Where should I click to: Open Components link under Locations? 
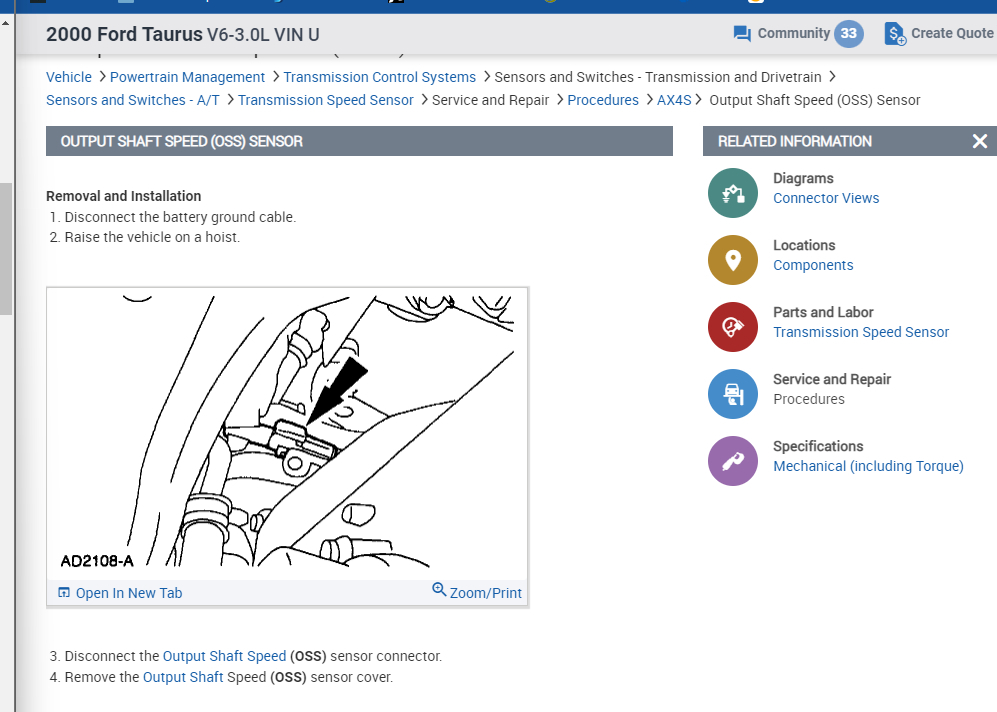click(813, 265)
